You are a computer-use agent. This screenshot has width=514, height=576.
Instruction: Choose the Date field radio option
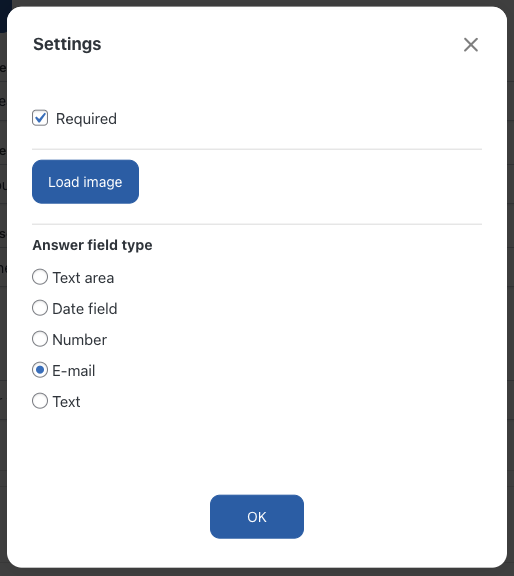click(40, 308)
